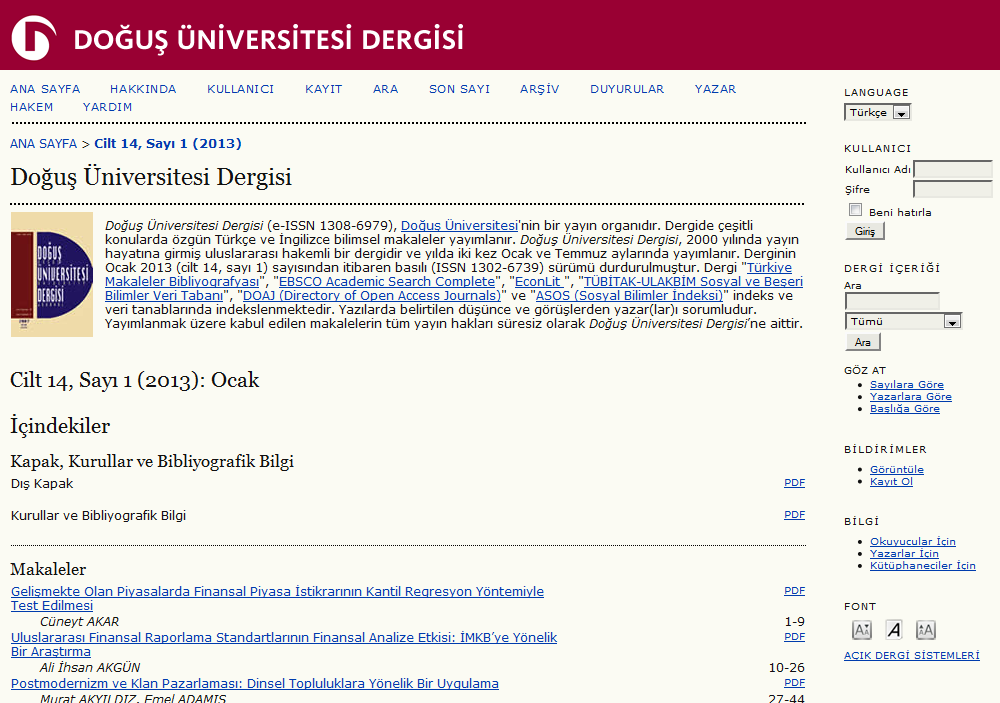Select ARA in the top navigation
Viewport: 1000px width, 703px height.
(x=385, y=89)
